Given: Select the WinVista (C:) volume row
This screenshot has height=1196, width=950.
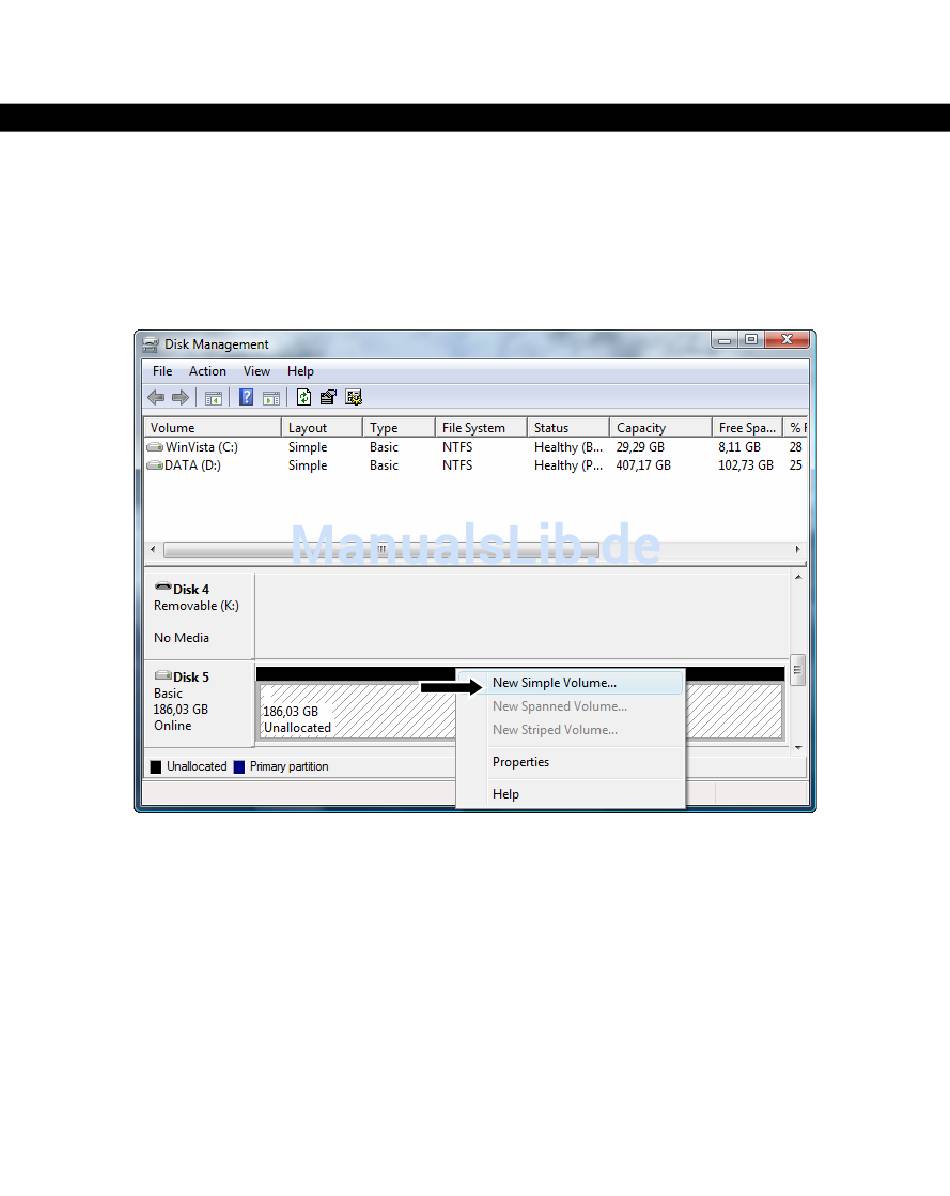Looking at the screenshot, I should click(x=475, y=447).
